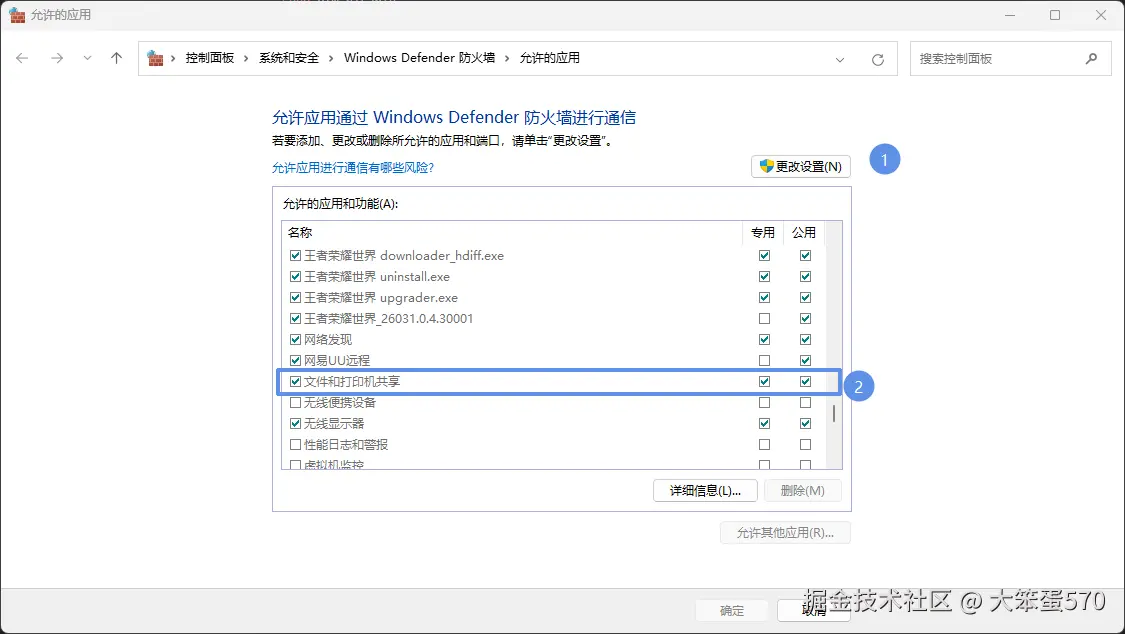Toggle 王者荣耀世界 upgrader.exe name checkbox

[295, 297]
